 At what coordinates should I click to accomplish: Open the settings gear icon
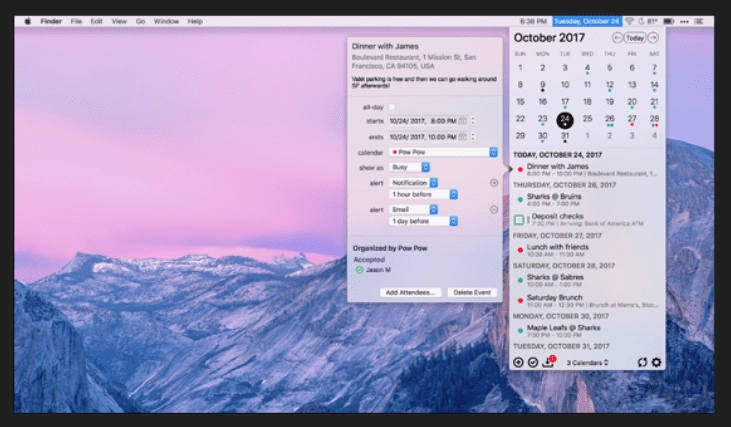coord(656,362)
